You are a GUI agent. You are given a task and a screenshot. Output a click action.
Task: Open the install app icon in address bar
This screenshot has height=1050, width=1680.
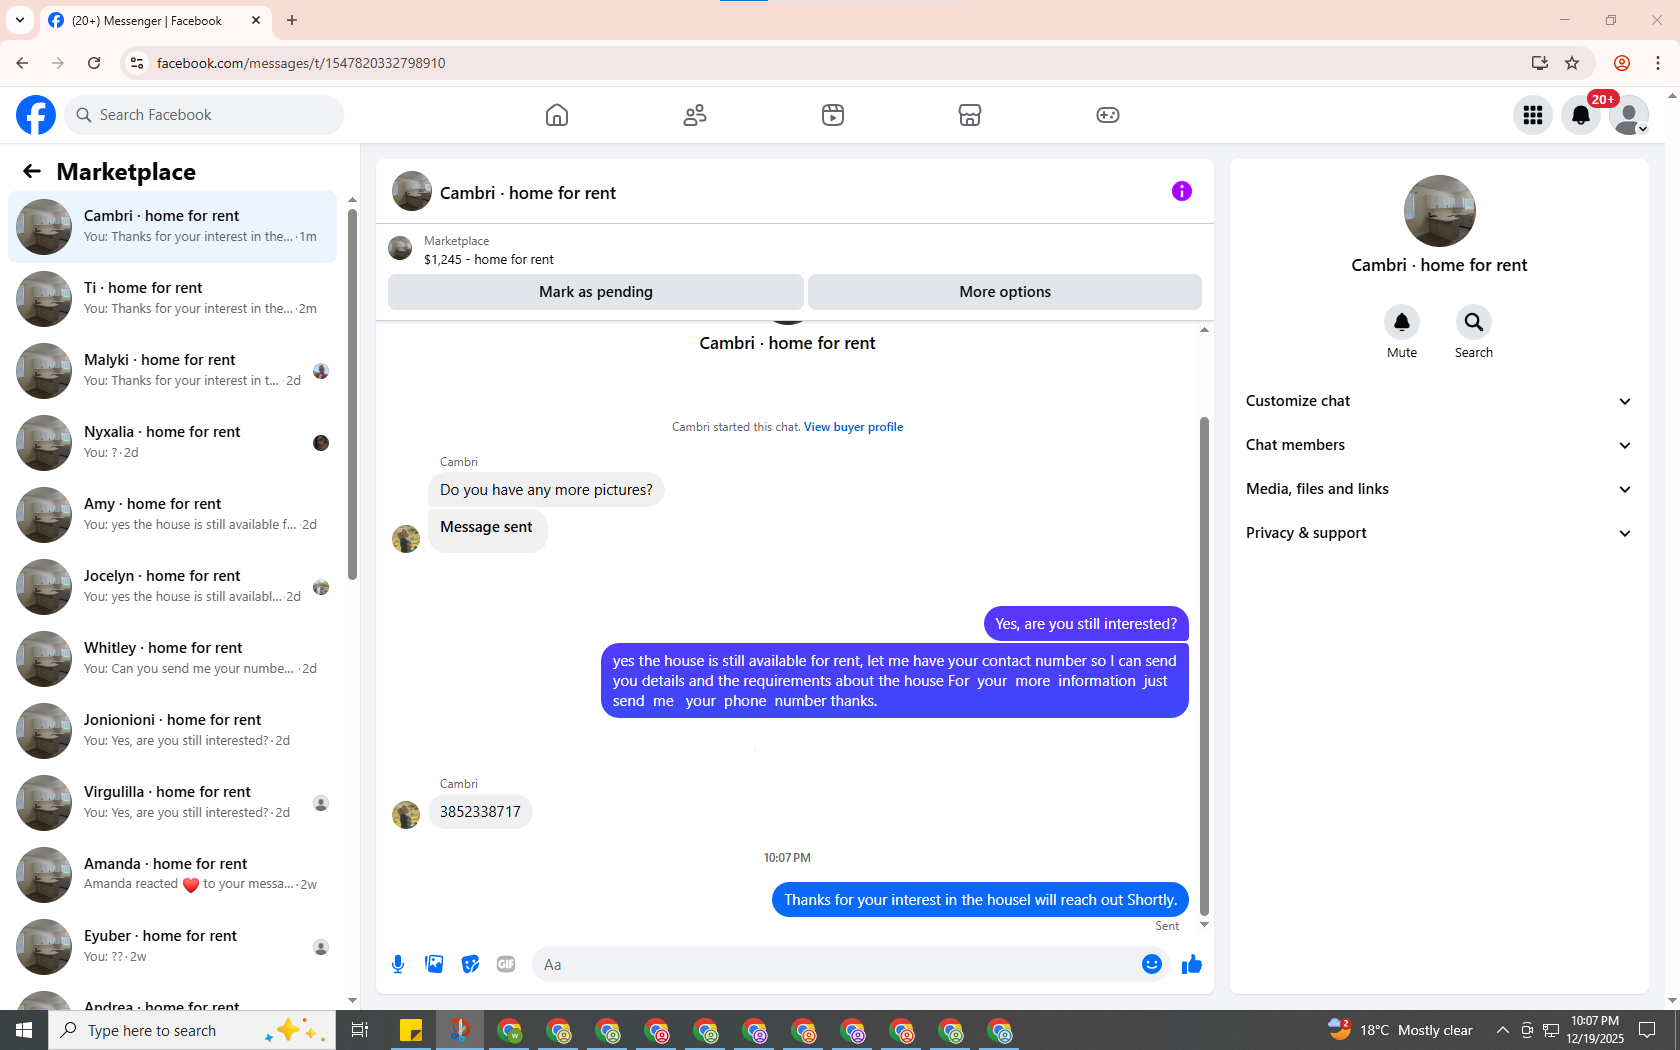pyautogui.click(x=1540, y=63)
